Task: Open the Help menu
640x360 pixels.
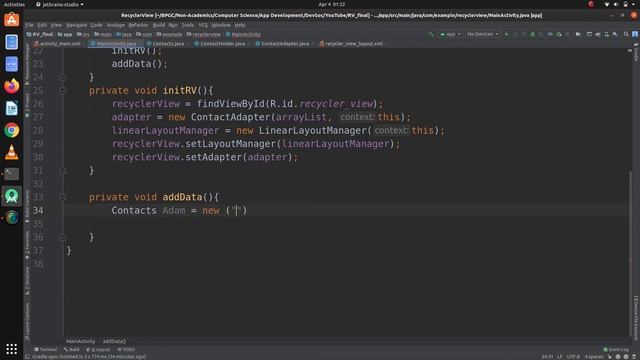Action: pos(240,25)
